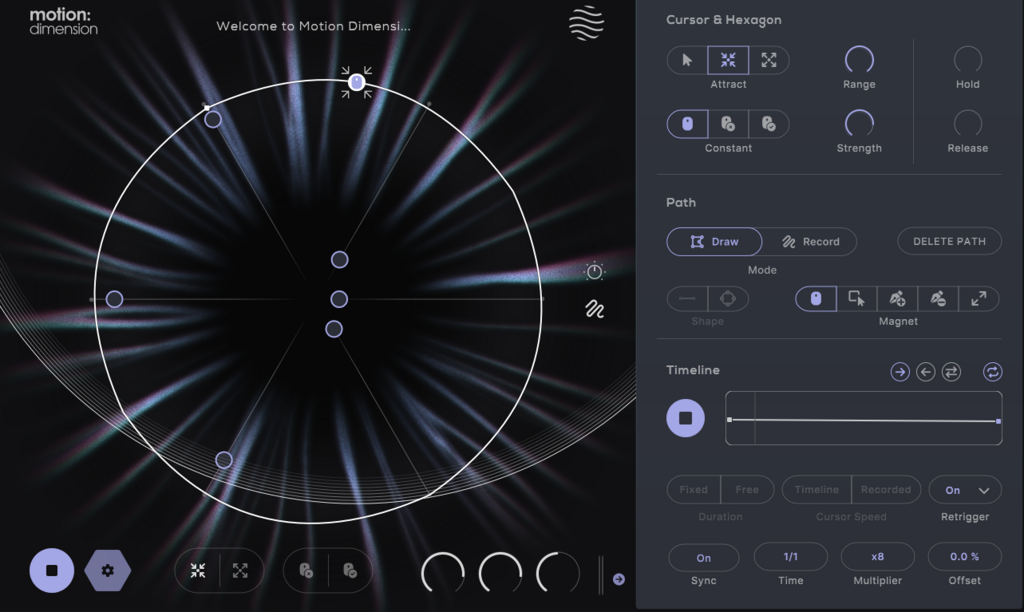Choose the mouse-with-X mode icon in Cursor & Hexagon
The height and width of the screenshot is (612, 1024).
coord(728,123)
